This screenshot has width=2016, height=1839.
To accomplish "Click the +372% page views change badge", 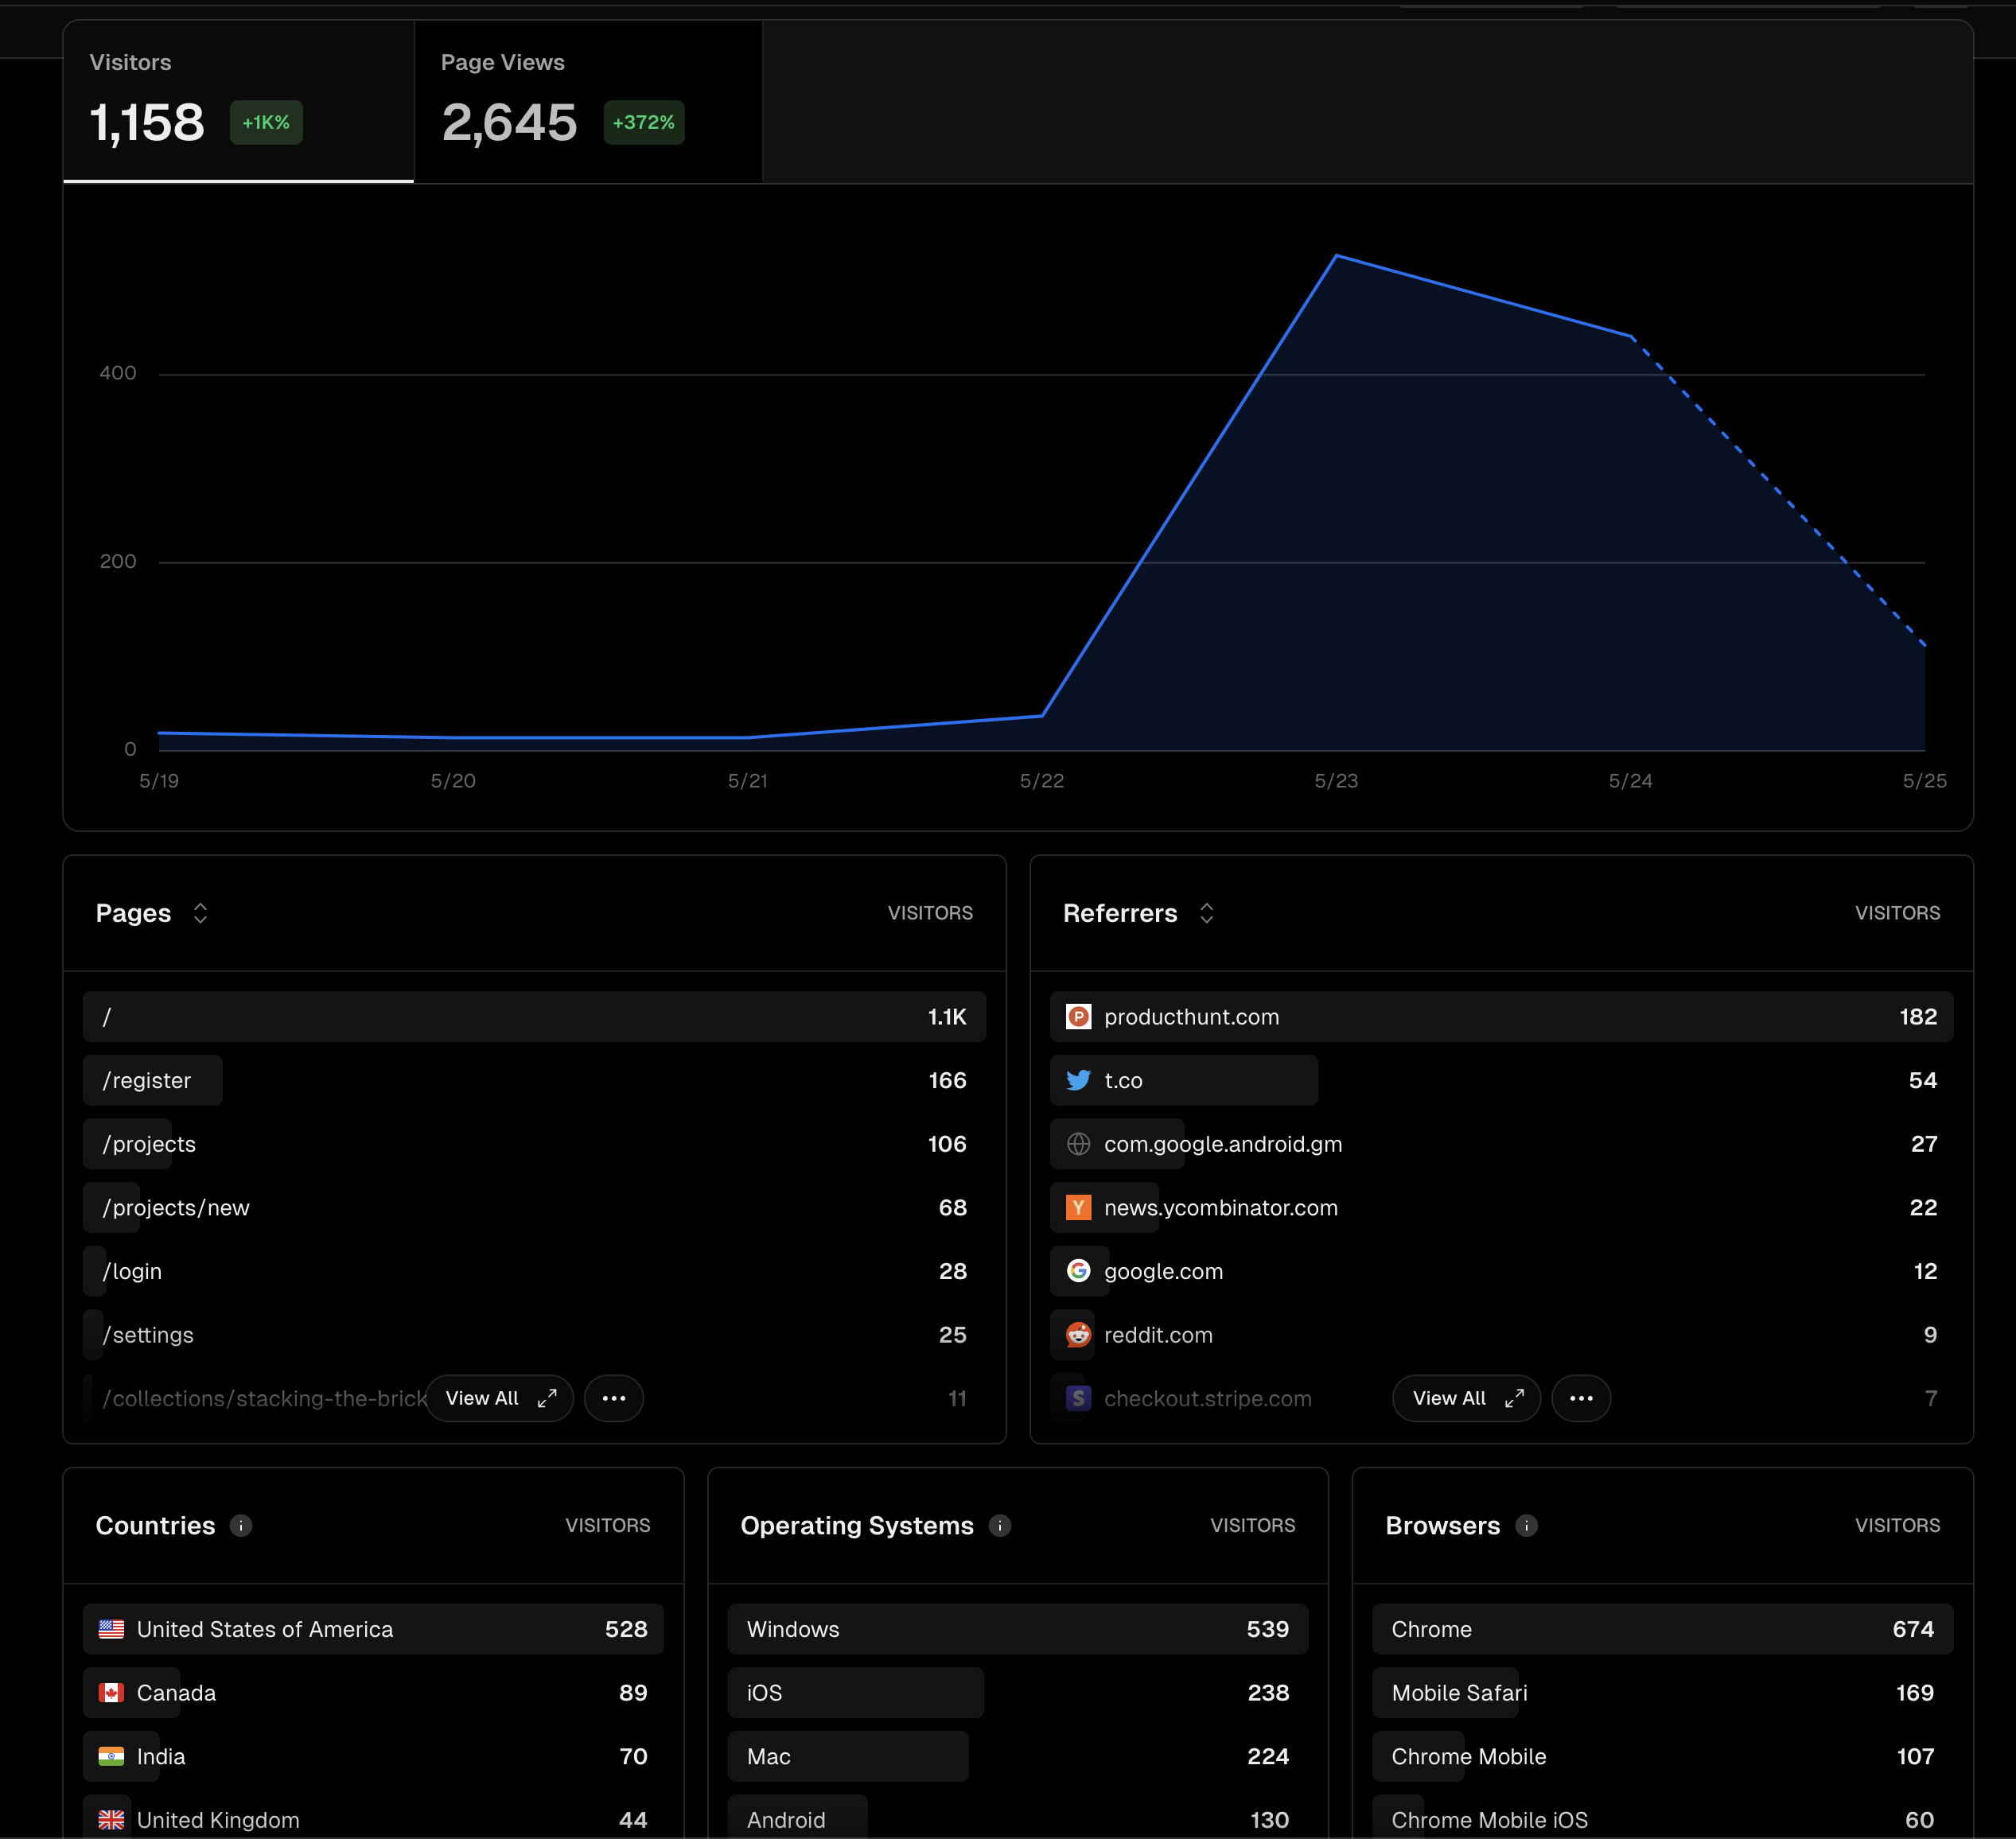I will (x=644, y=123).
